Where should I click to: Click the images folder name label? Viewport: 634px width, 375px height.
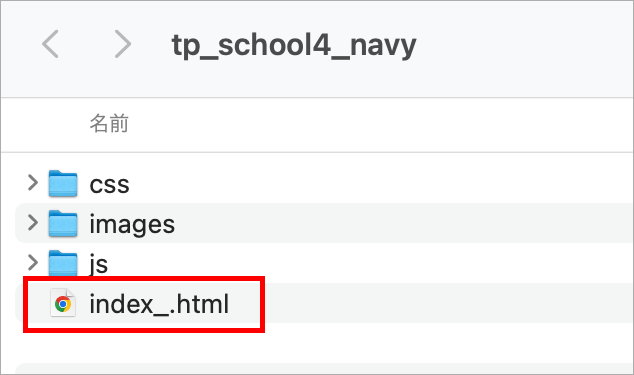click(132, 224)
